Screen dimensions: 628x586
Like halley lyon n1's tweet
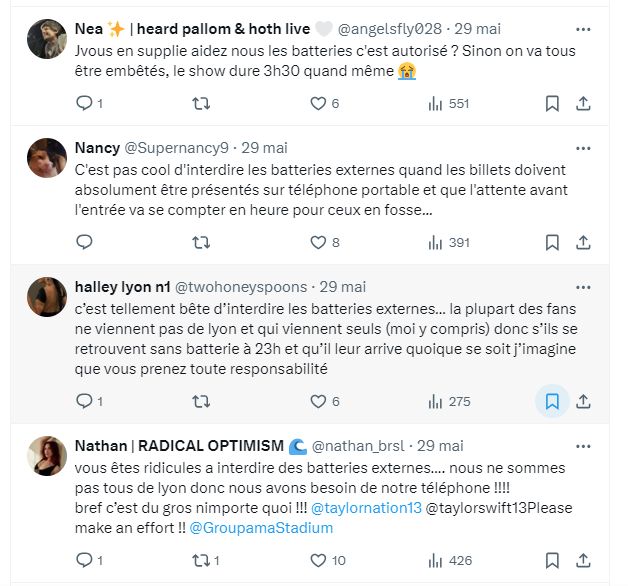pos(318,401)
